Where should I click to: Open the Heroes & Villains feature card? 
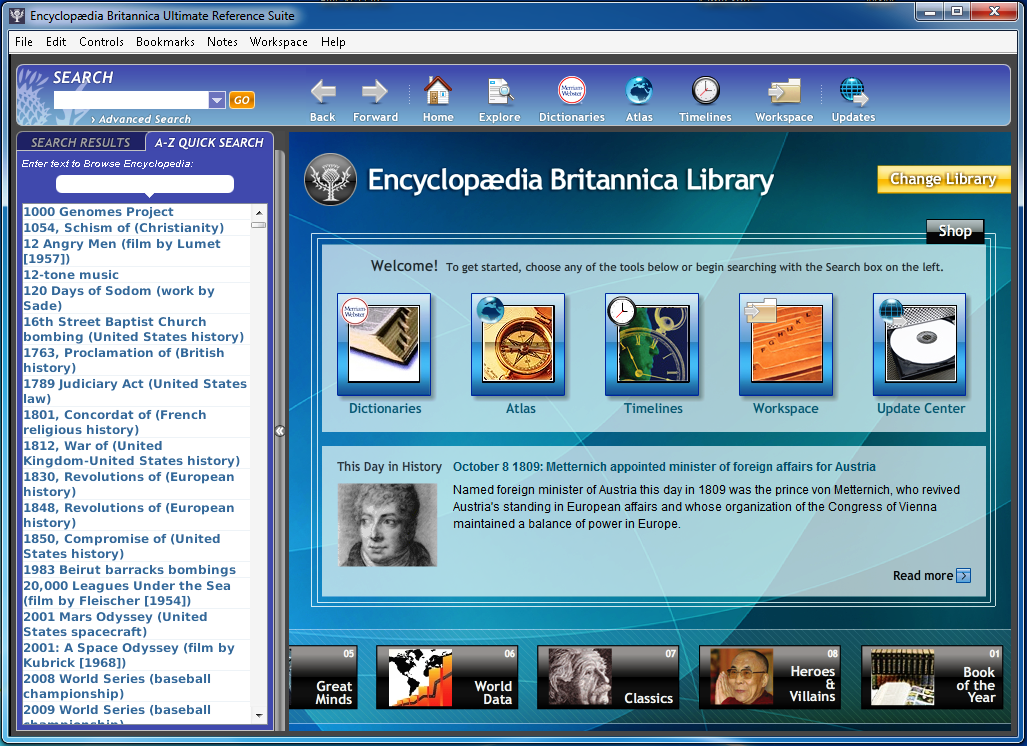point(770,677)
